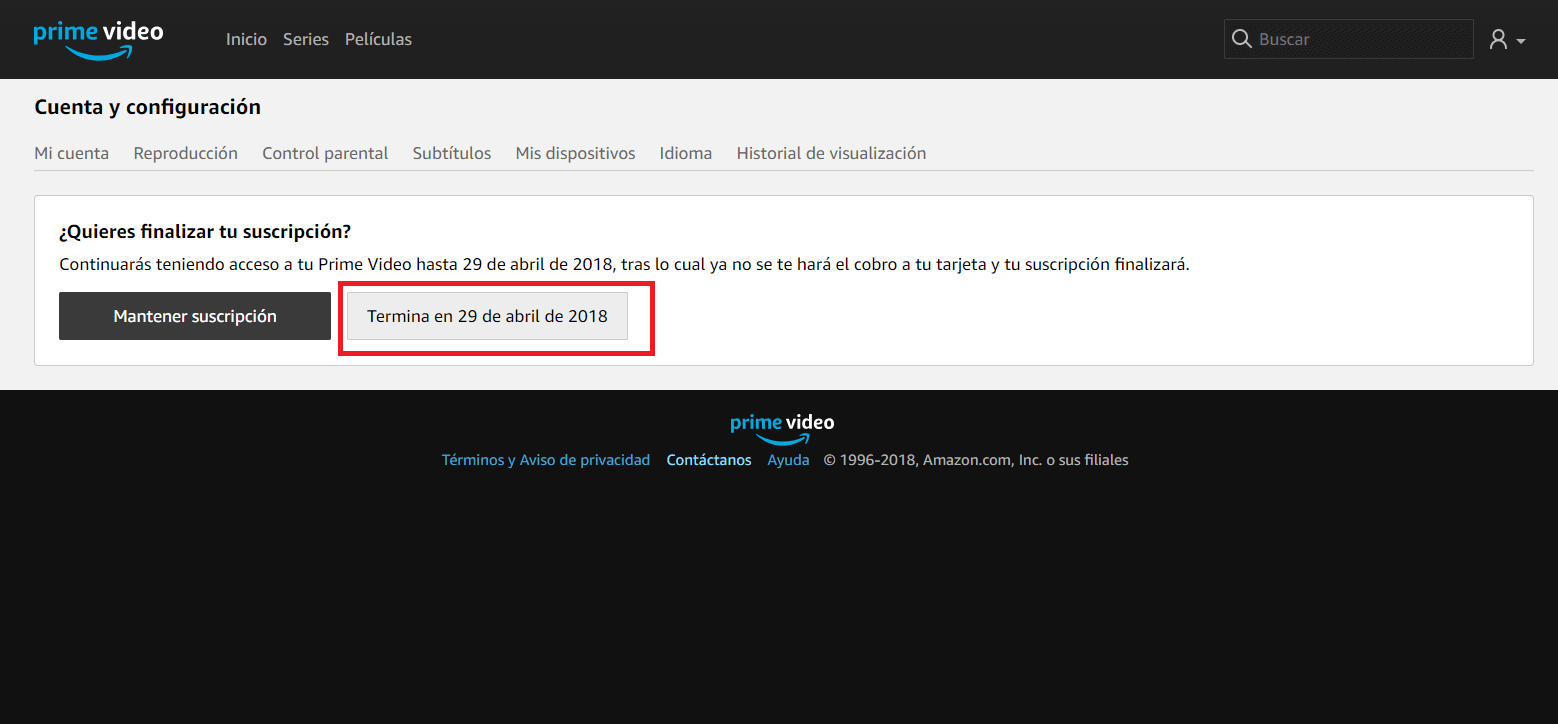Focus the Buscar search field
This screenshot has height=724, width=1558.
[1349, 39]
